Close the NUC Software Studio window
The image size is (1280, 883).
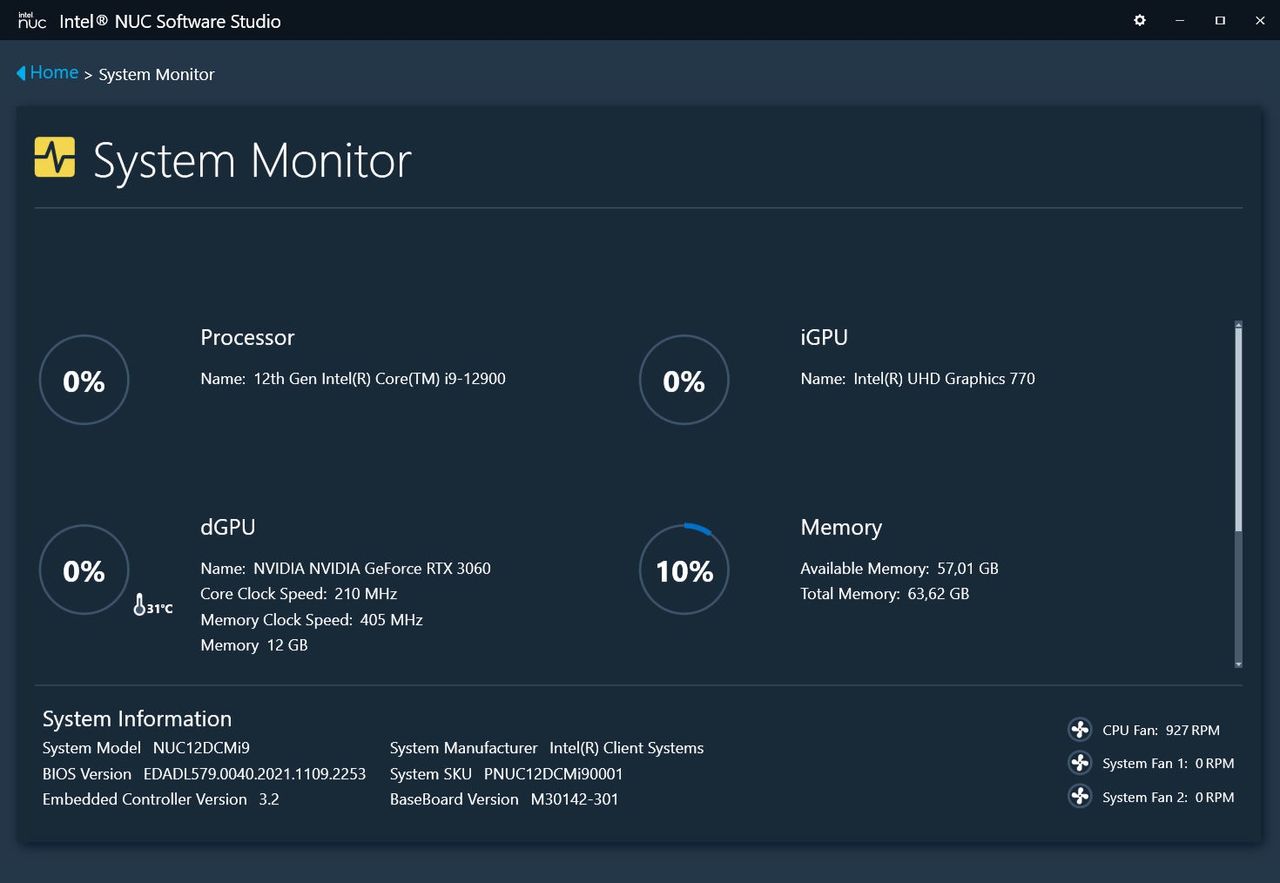click(x=1260, y=20)
